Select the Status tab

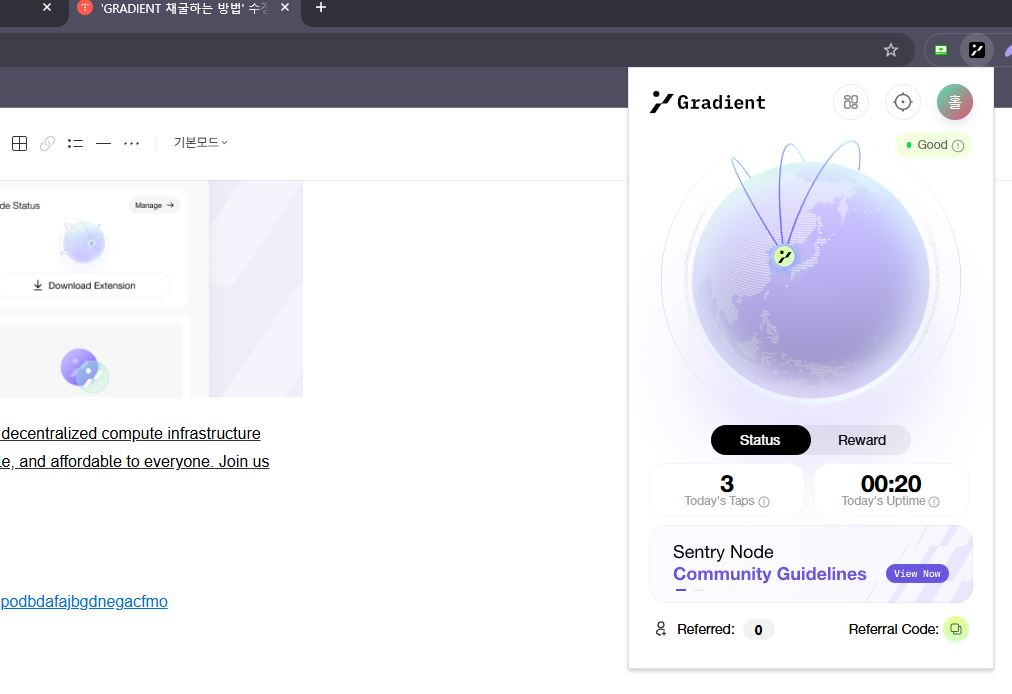[x=760, y=440]
